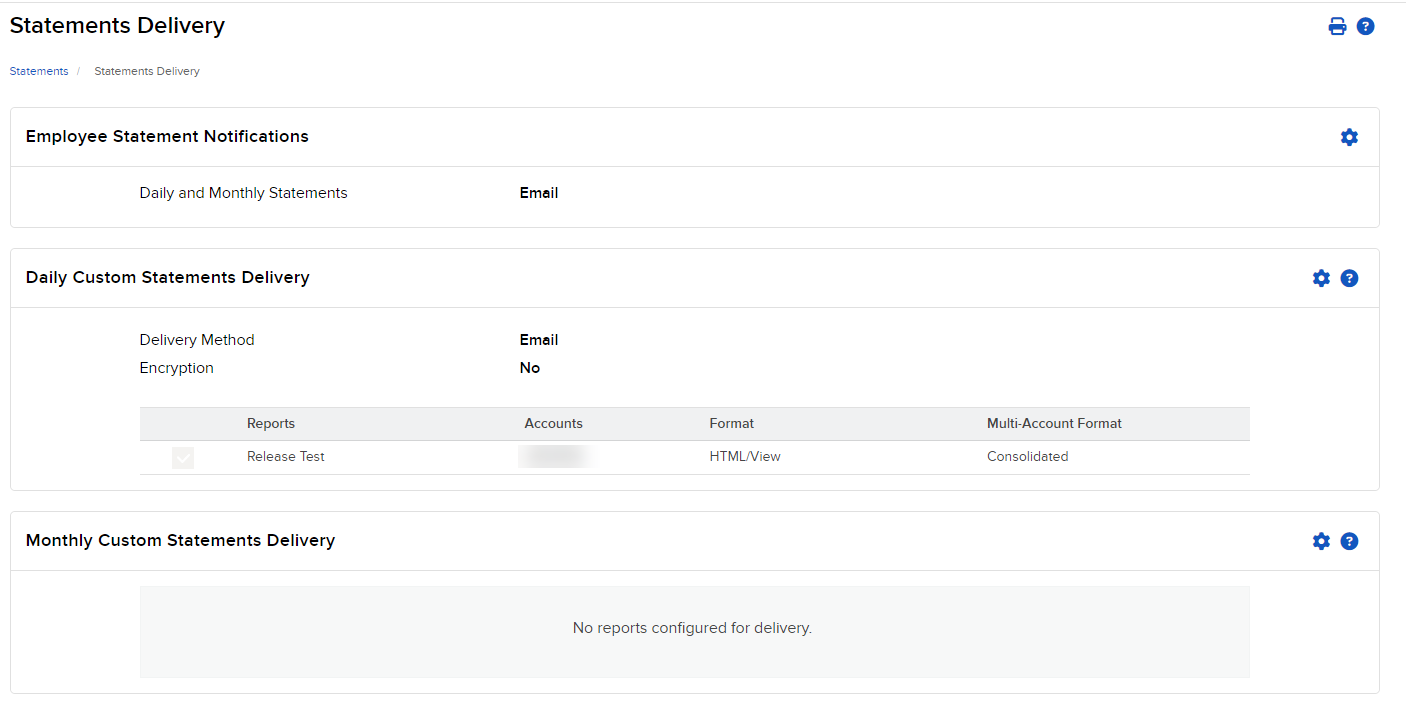
Task: Toggle the checkbox for Release Test report
Action: click(x=183, y=457)
